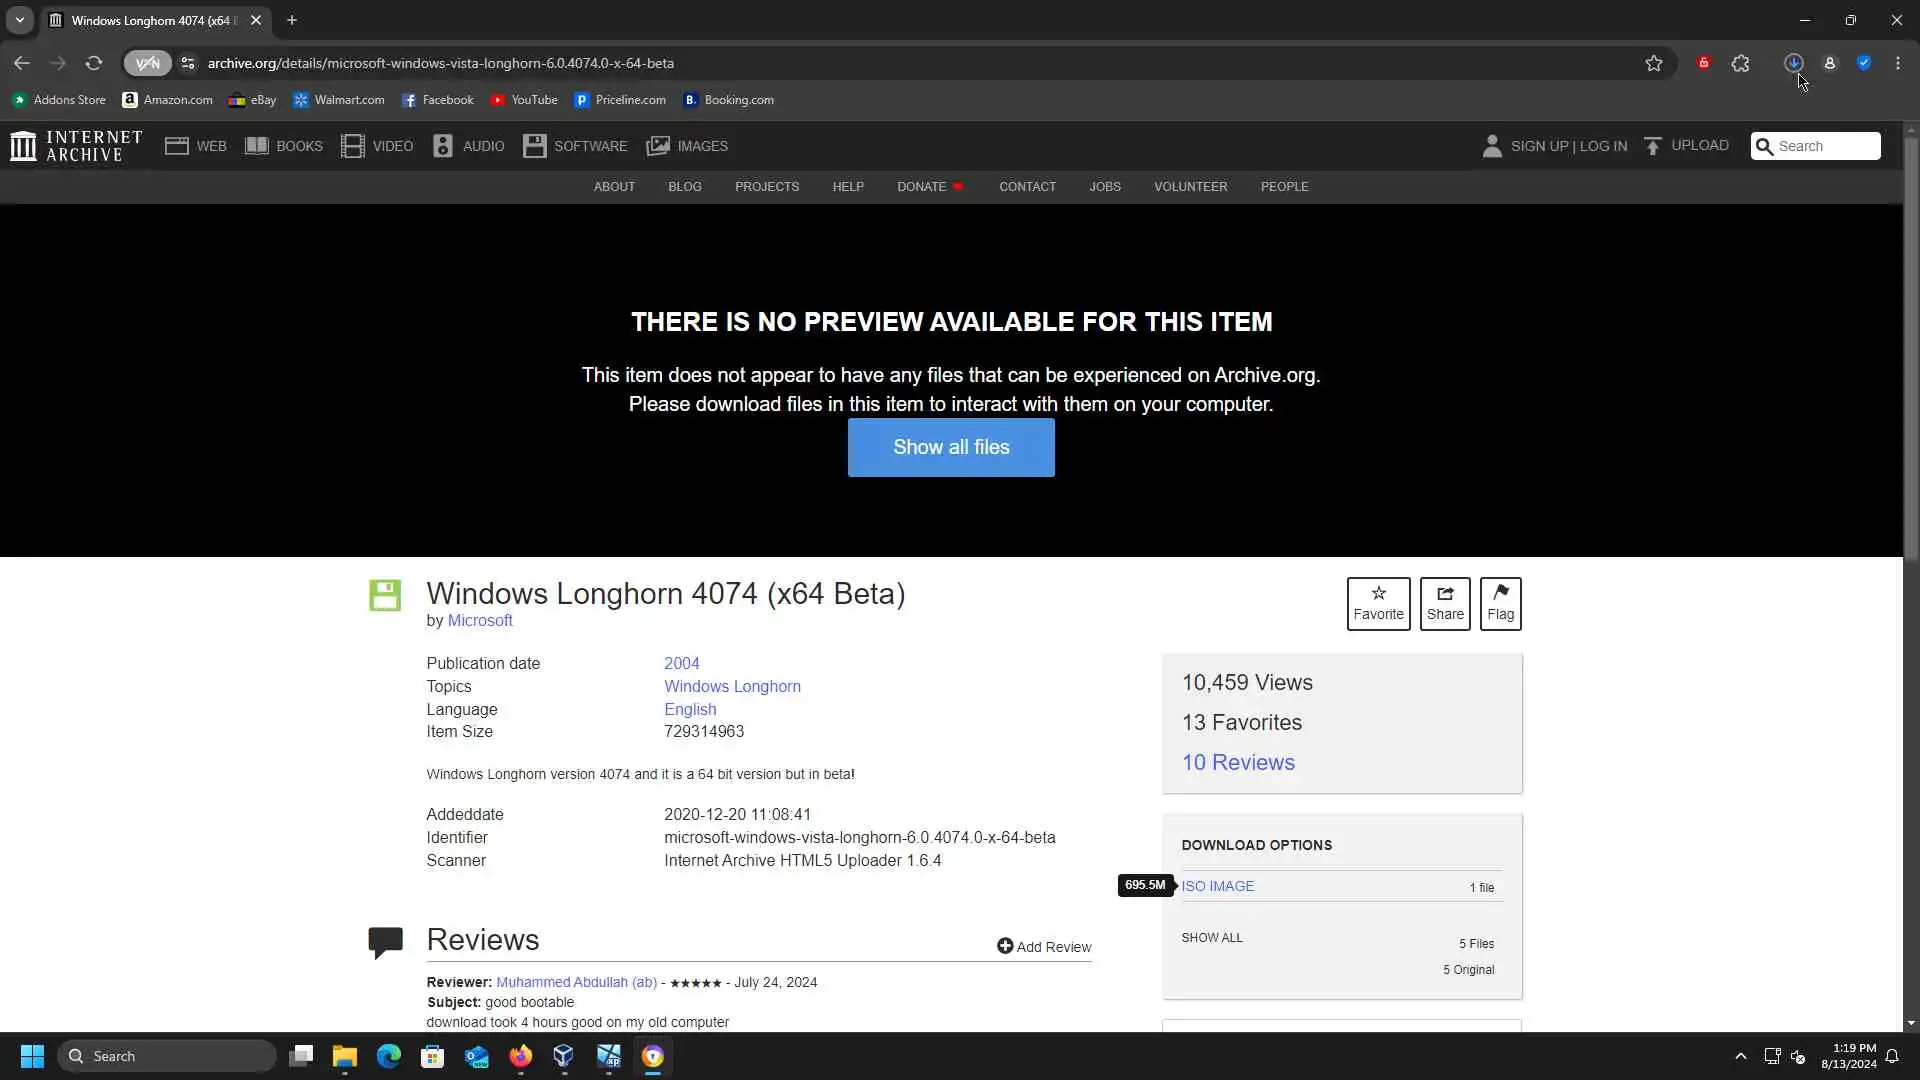Bookmark this page with star icon
Viewport: 1920px width, 1080px height.
pyautogui.click(x=1654, y=63)
